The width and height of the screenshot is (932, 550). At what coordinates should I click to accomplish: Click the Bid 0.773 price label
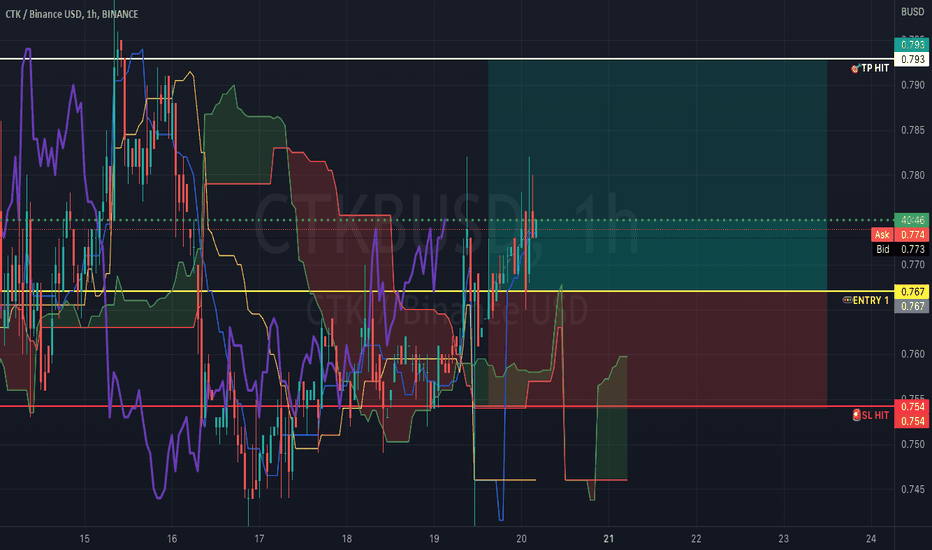tap(900, 249)
